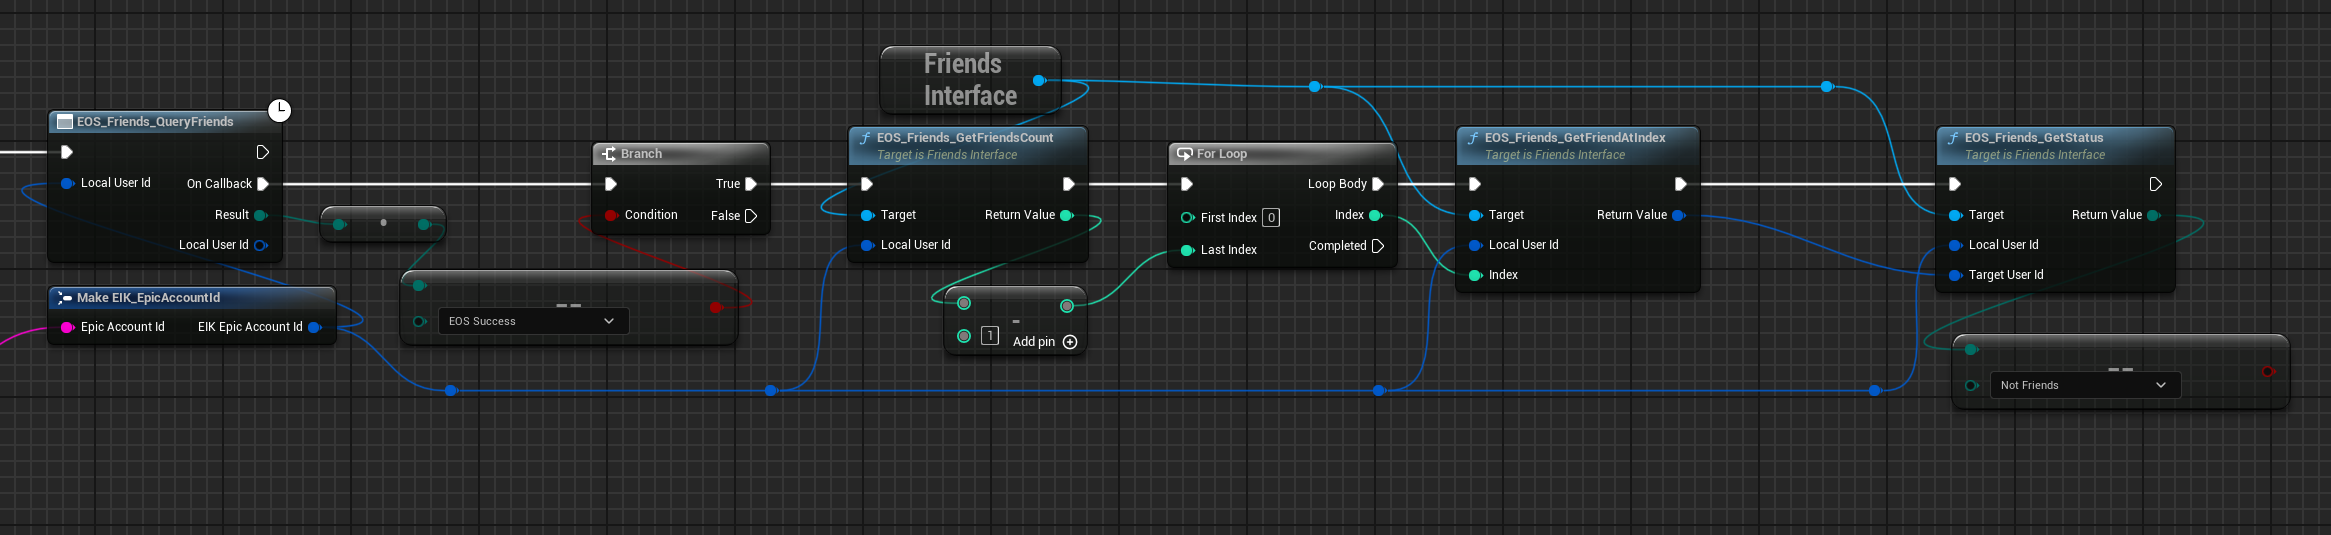Click the Branch False execution pin
The image size is (2331, 535).
tap(751, 216)
